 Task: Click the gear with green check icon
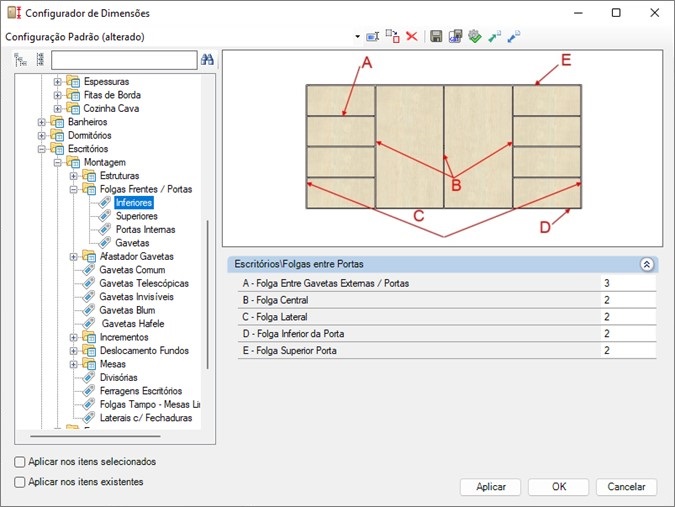[x=475, y=37]
